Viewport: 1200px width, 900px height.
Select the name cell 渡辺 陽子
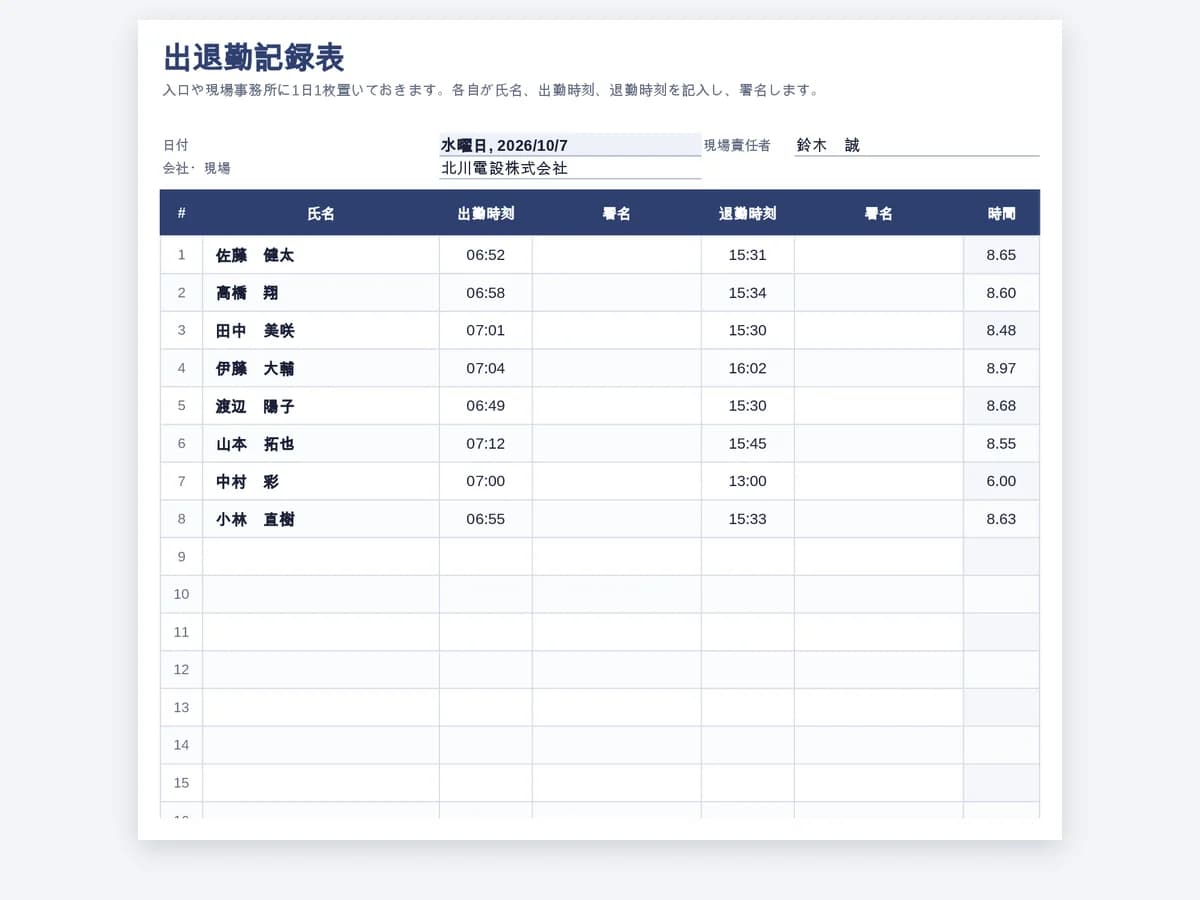[x=321, y=406]
